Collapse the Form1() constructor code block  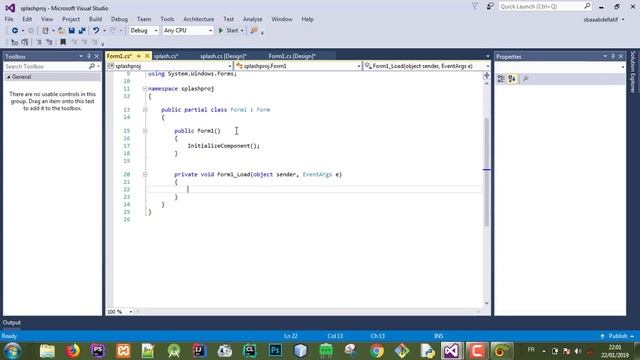(145, 131)
